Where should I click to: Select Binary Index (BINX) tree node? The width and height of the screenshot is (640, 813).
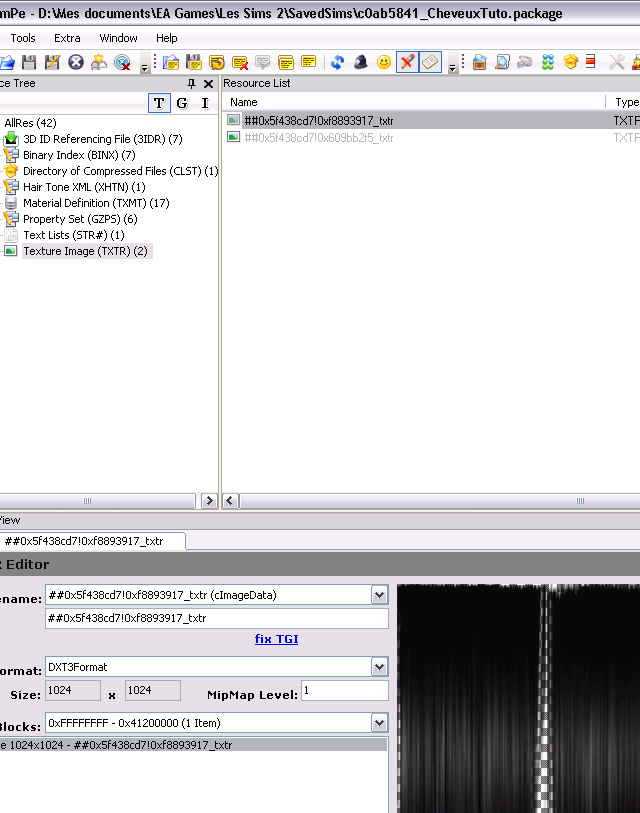pyautogui.click(x=79, y=155)
